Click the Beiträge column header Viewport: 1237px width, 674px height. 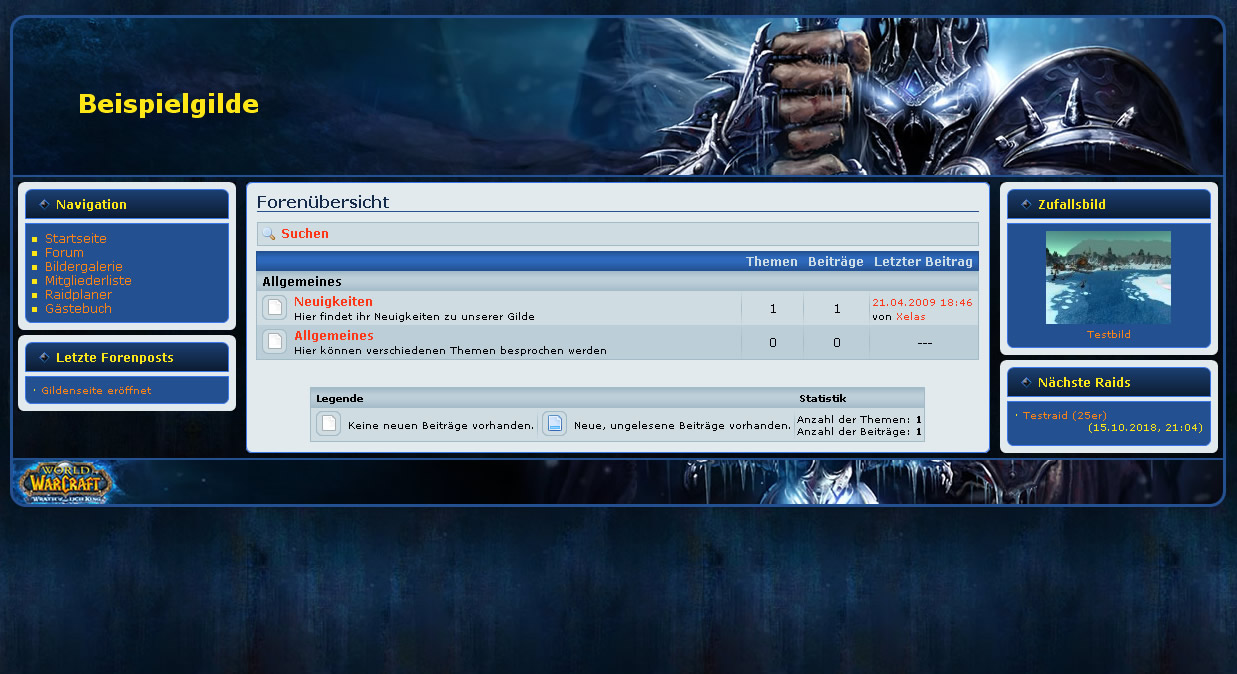click(836, 261)
